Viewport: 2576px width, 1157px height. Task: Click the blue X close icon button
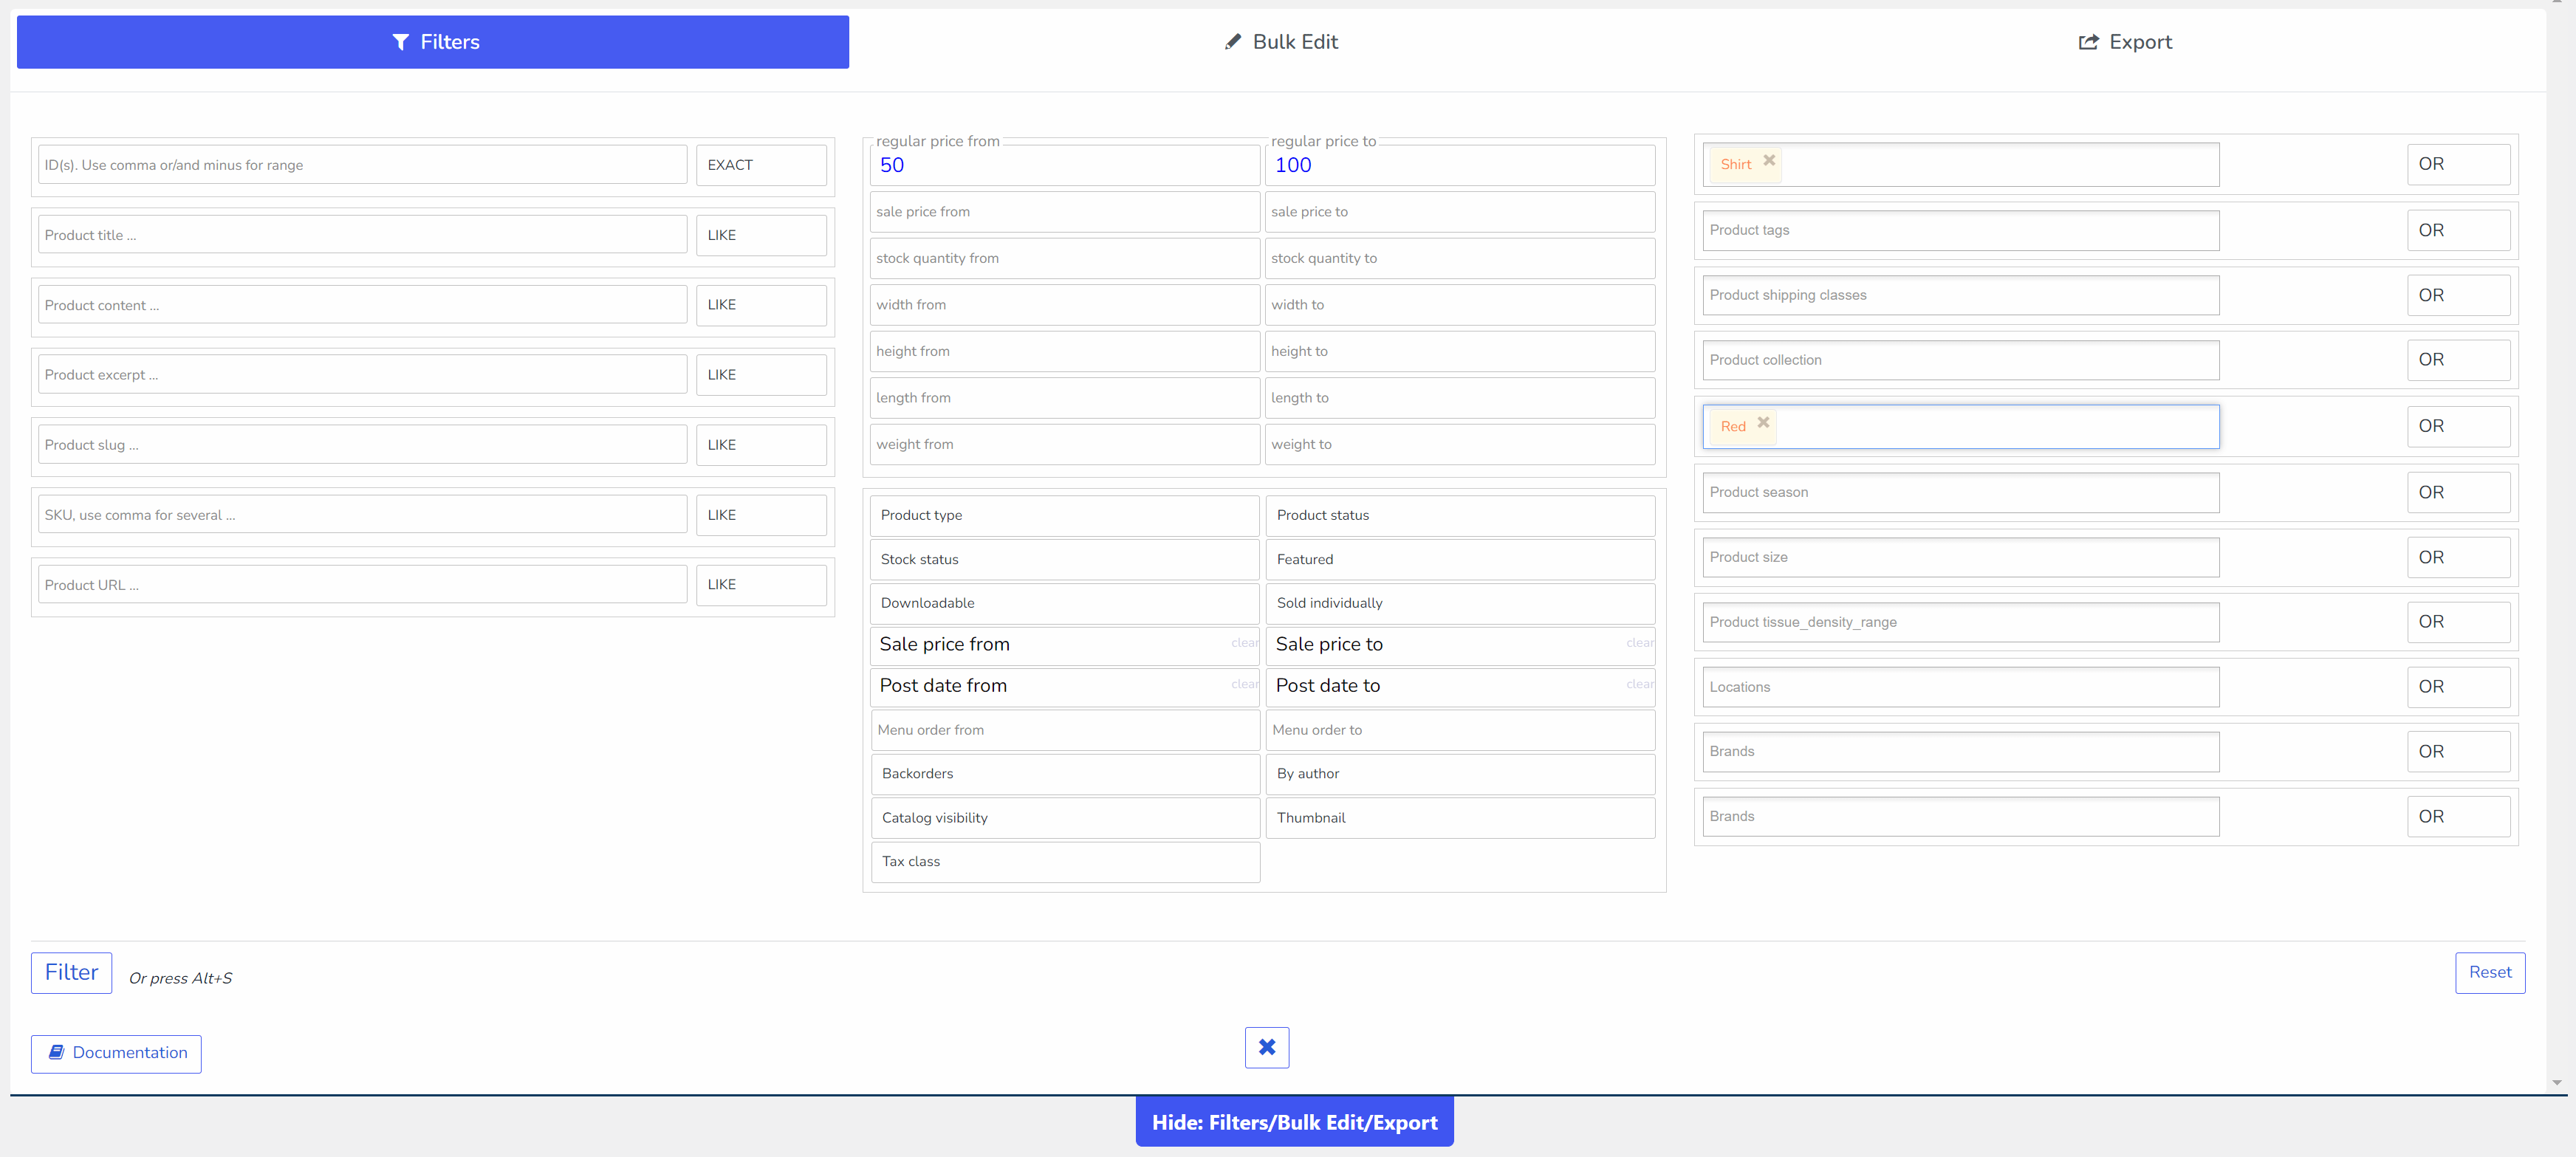pyautogui.click(x=1267, y=1047)
